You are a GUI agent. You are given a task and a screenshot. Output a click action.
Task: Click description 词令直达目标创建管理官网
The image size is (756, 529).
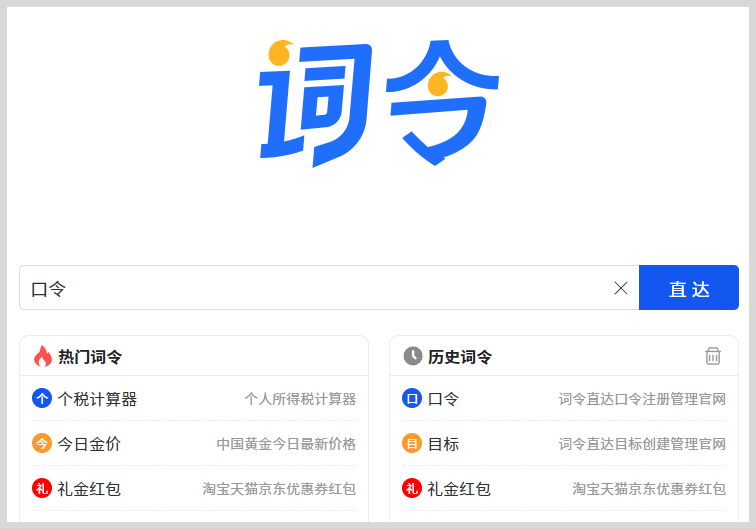pyautogui.click(x=642, y=444)
